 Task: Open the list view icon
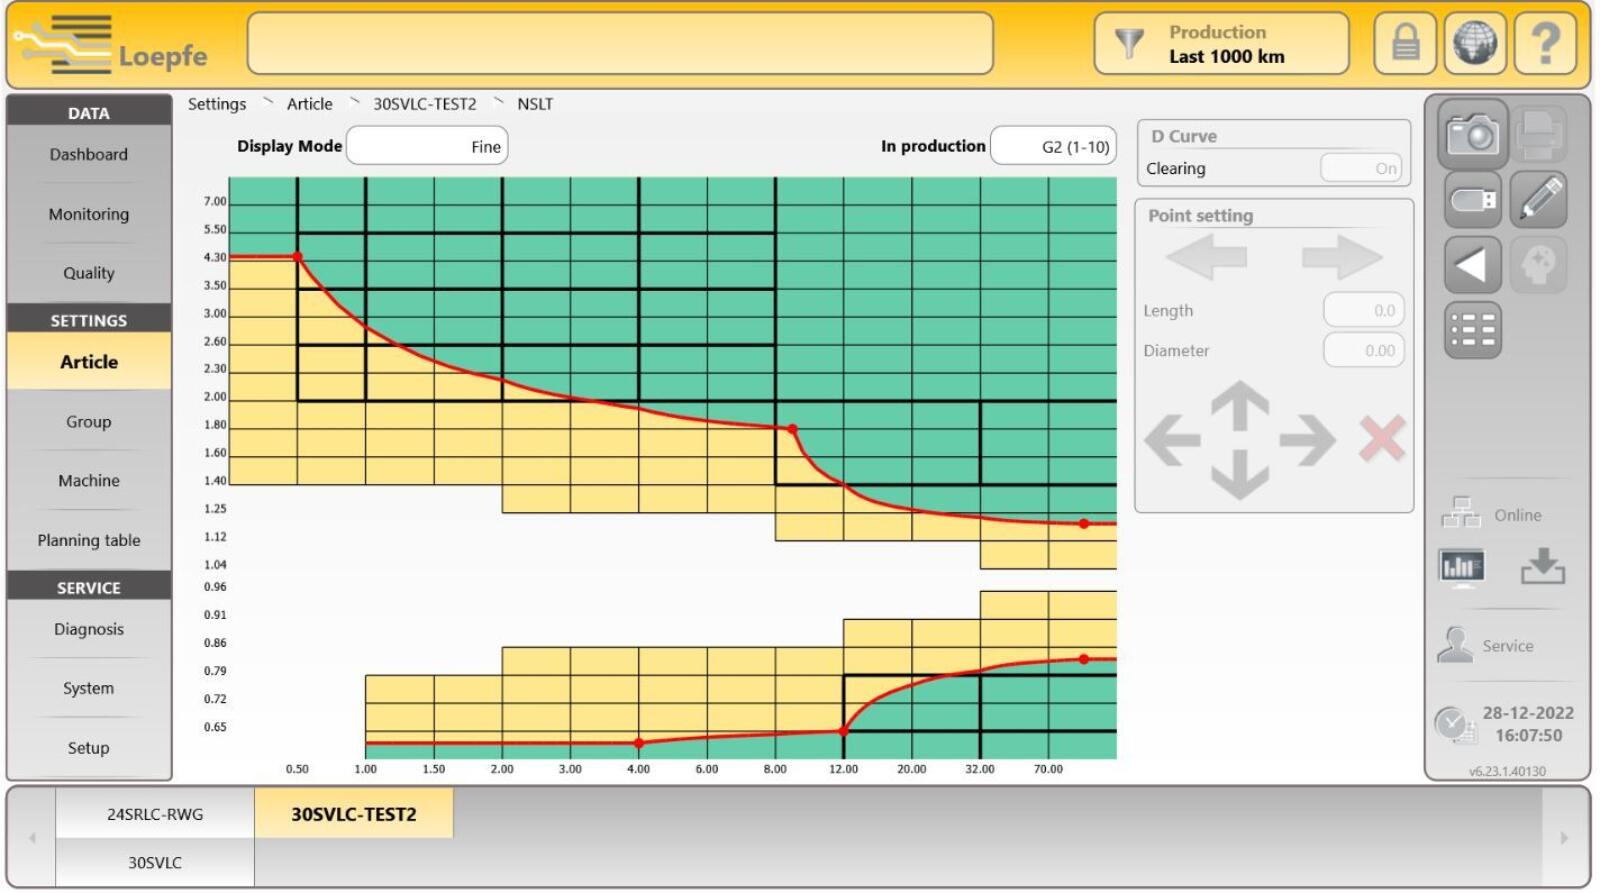1472,330
